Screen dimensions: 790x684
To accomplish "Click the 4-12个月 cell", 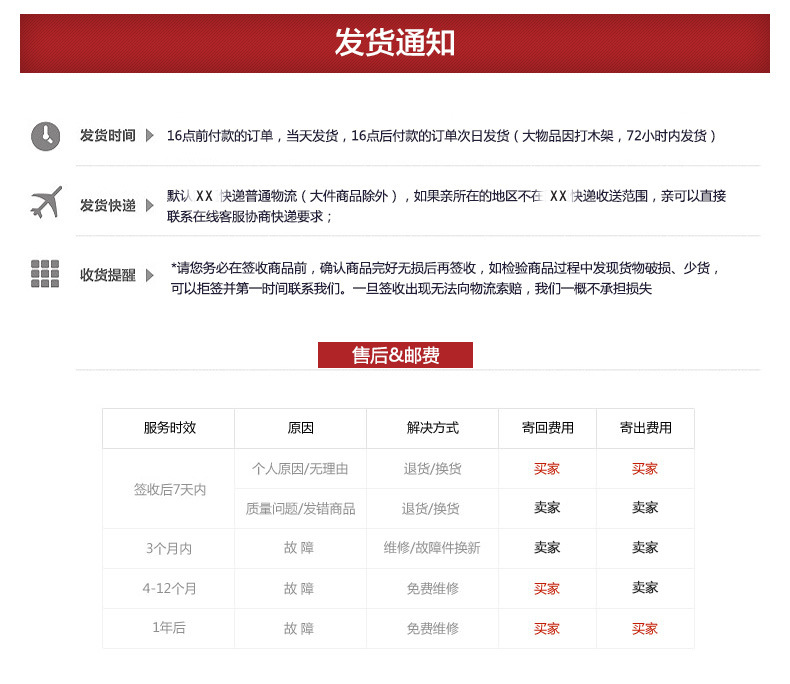I will [169, 588].
